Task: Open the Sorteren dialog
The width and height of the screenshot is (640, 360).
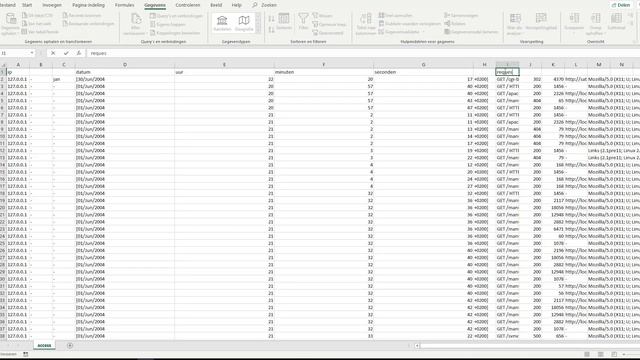Action: point(284,22)
